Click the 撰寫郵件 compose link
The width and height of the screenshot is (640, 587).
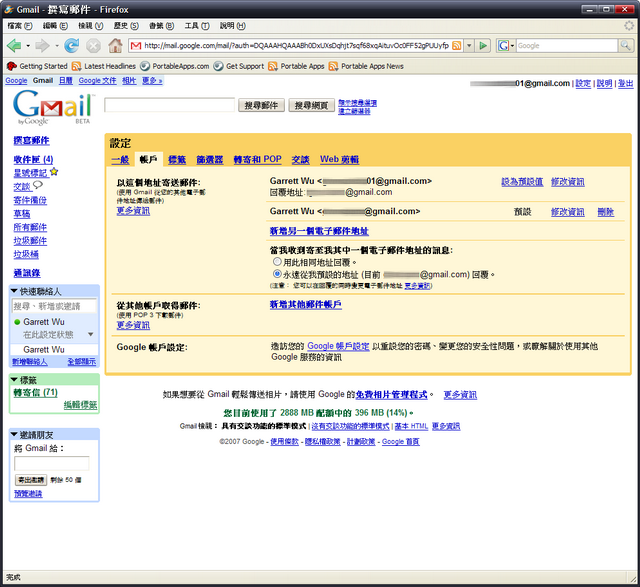click(x=31, y=140)
